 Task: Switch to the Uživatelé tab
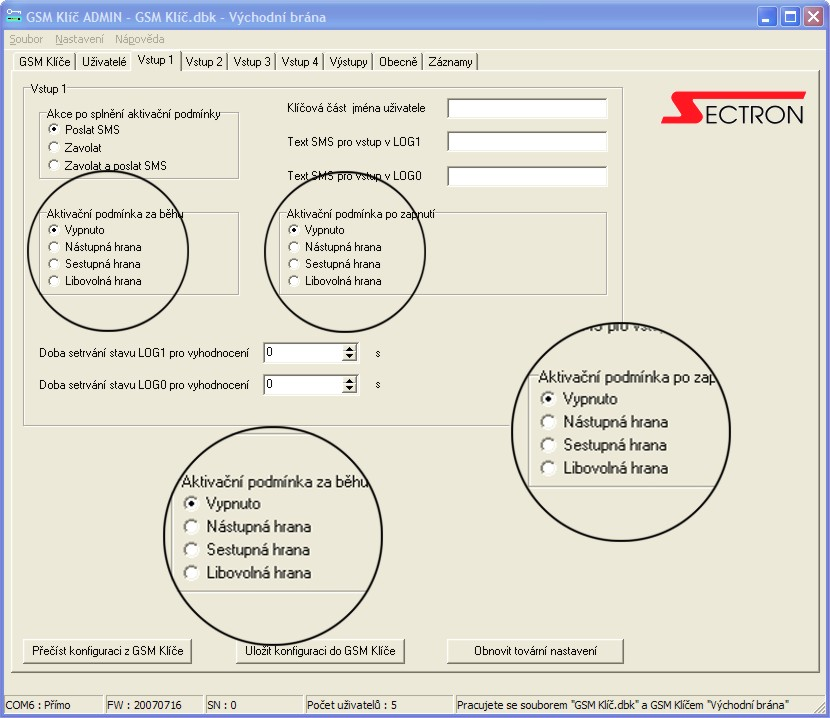(104, 62)
